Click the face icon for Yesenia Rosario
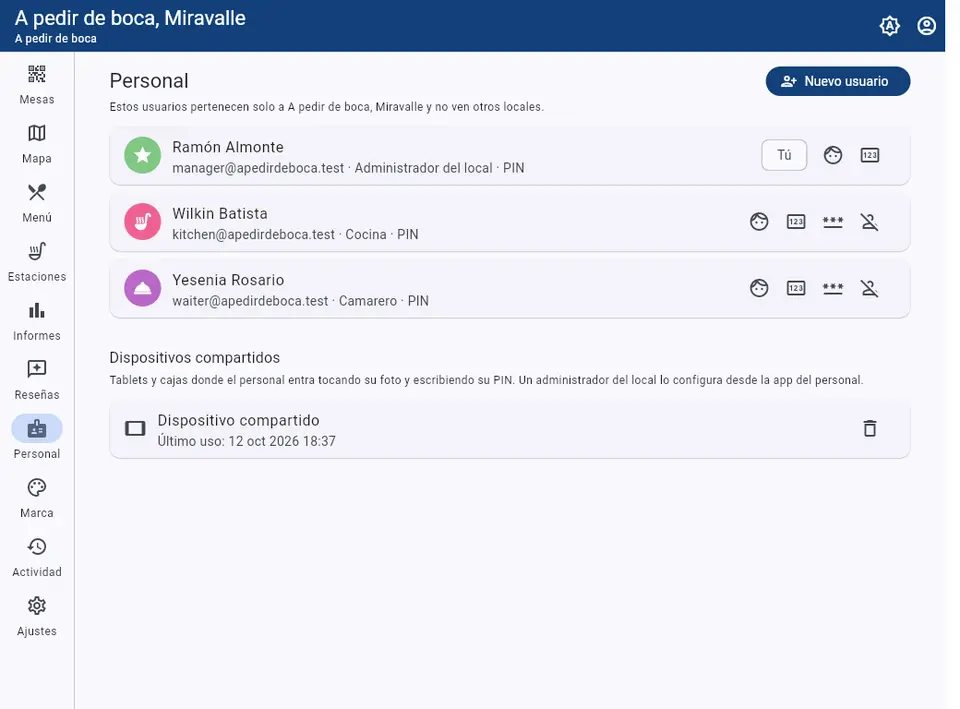The image size is (960, 709). 759,288
